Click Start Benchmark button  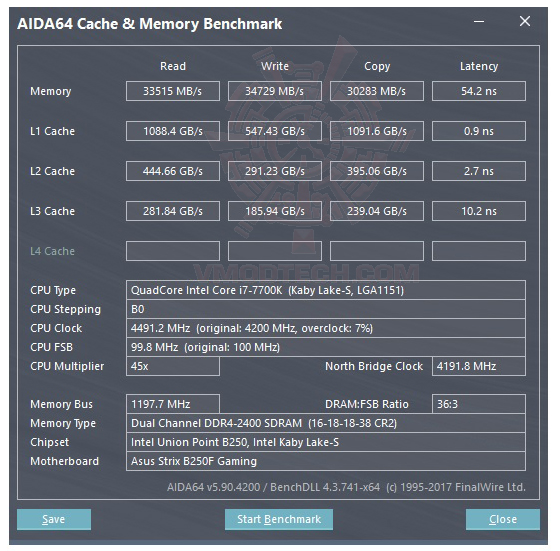pos(279,519)
